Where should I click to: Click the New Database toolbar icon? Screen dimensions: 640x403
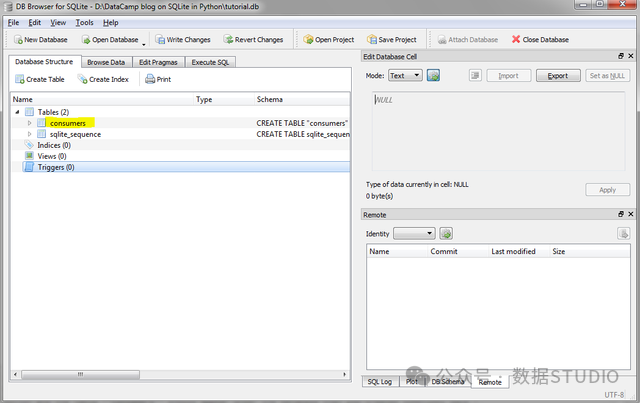pos(18,40)
